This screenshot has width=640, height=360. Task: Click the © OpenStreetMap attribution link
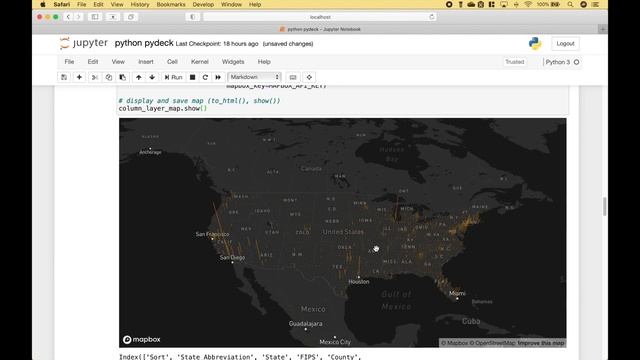point(492,343)
